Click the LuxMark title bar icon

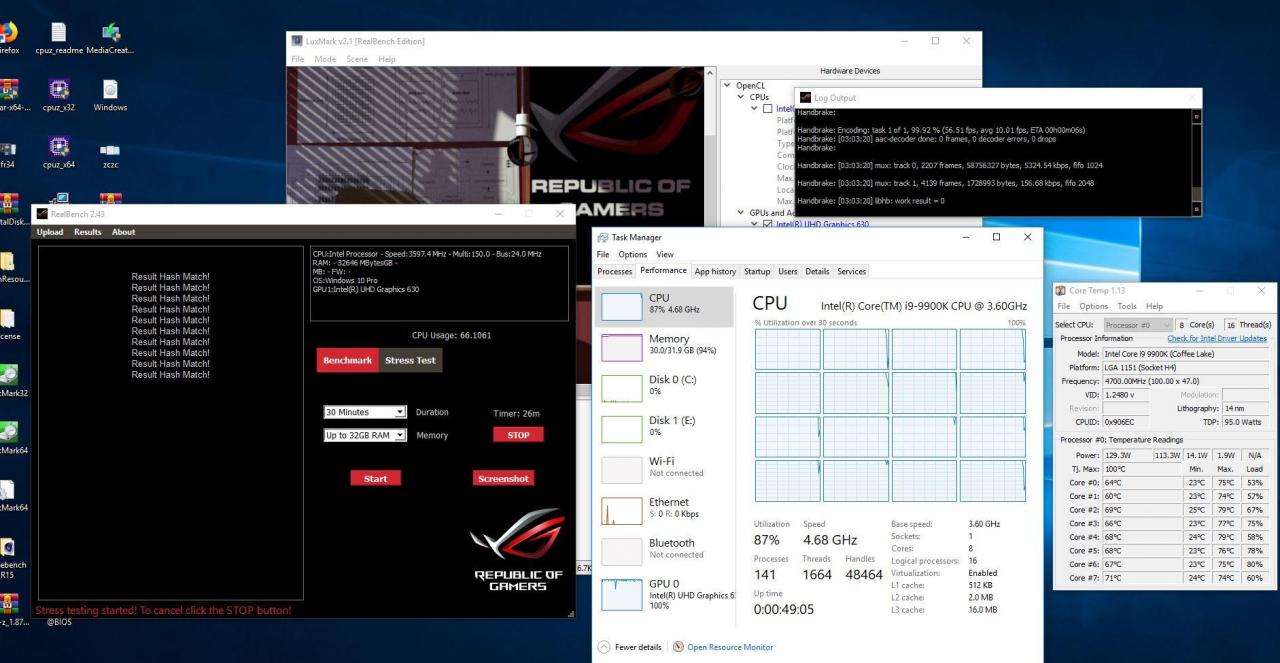(x=297, y=41)
